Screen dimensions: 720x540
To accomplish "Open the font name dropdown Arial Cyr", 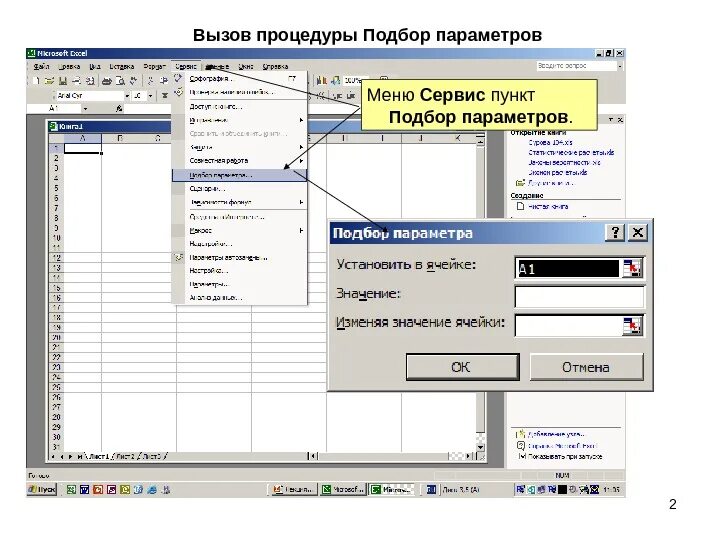I will click(127, 96).
